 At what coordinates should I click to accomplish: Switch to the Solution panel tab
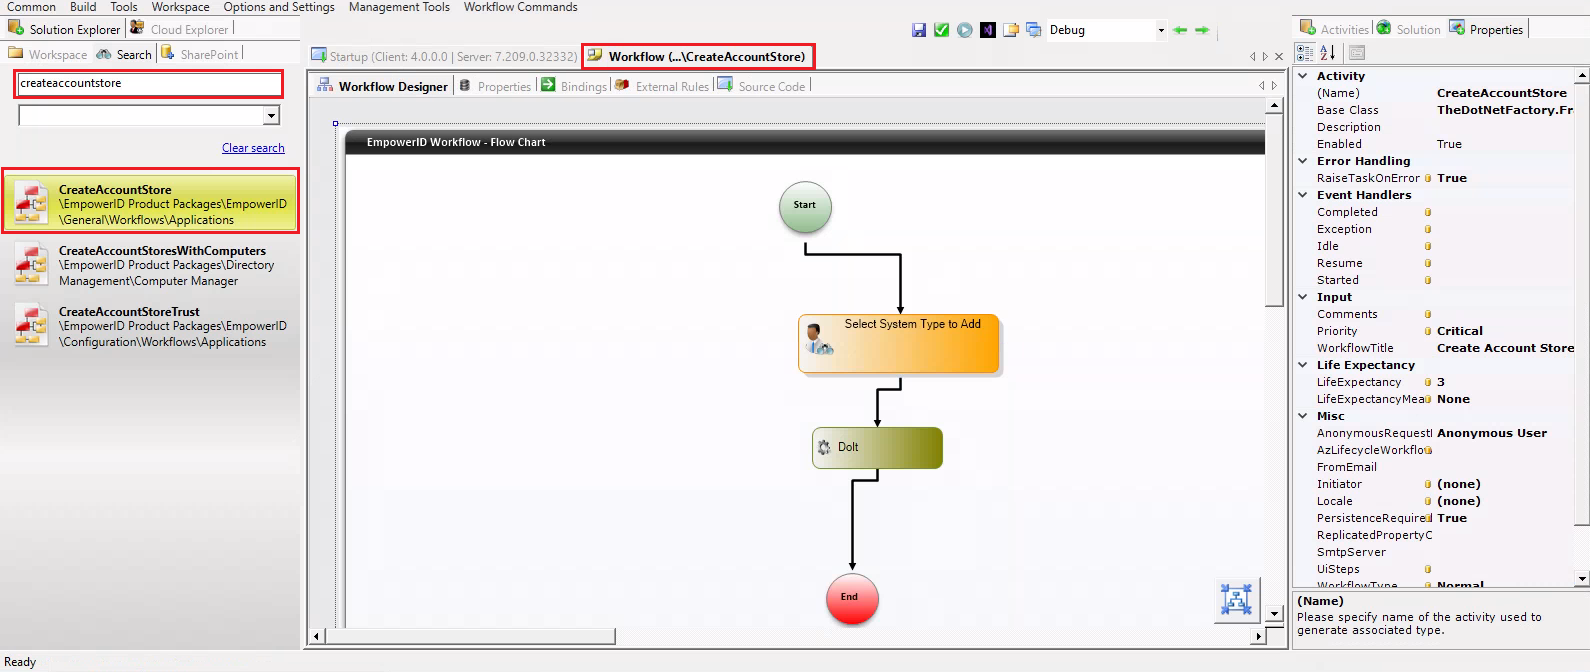coord(1409,29)
